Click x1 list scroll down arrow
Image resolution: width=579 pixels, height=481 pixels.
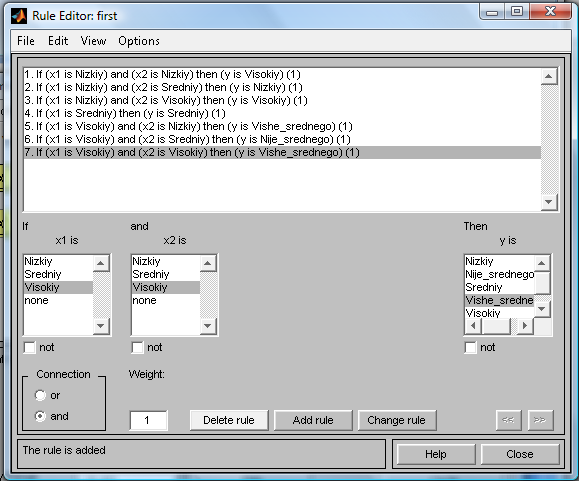point(101,326)
